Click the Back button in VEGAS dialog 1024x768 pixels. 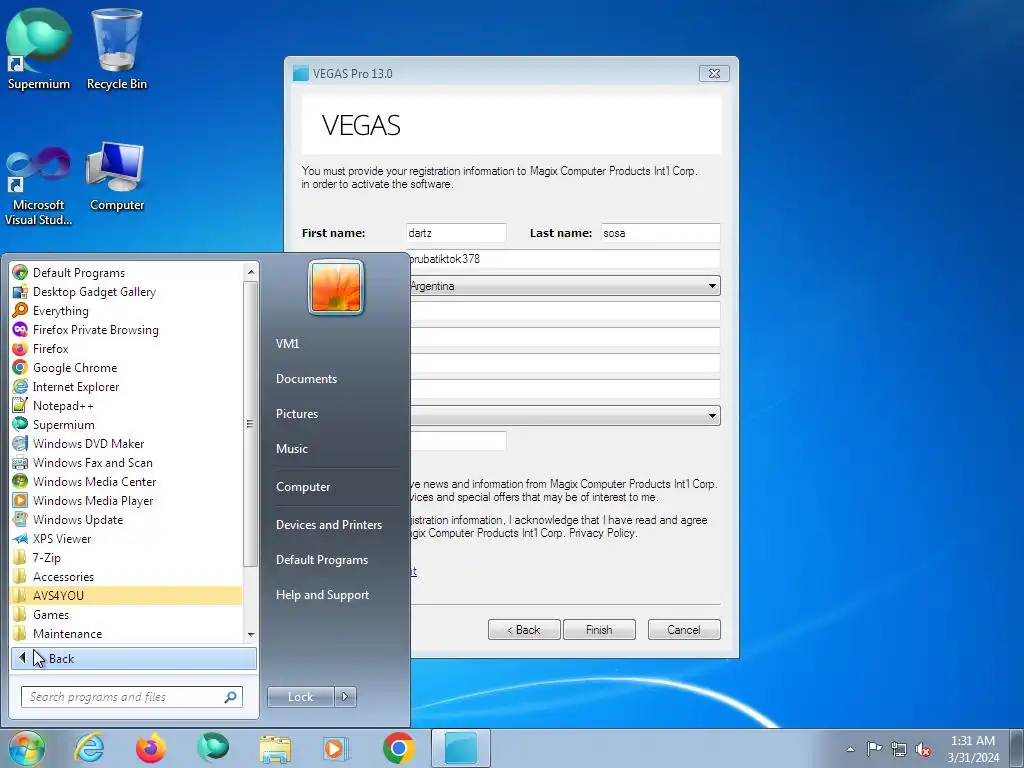pos(524,630)
